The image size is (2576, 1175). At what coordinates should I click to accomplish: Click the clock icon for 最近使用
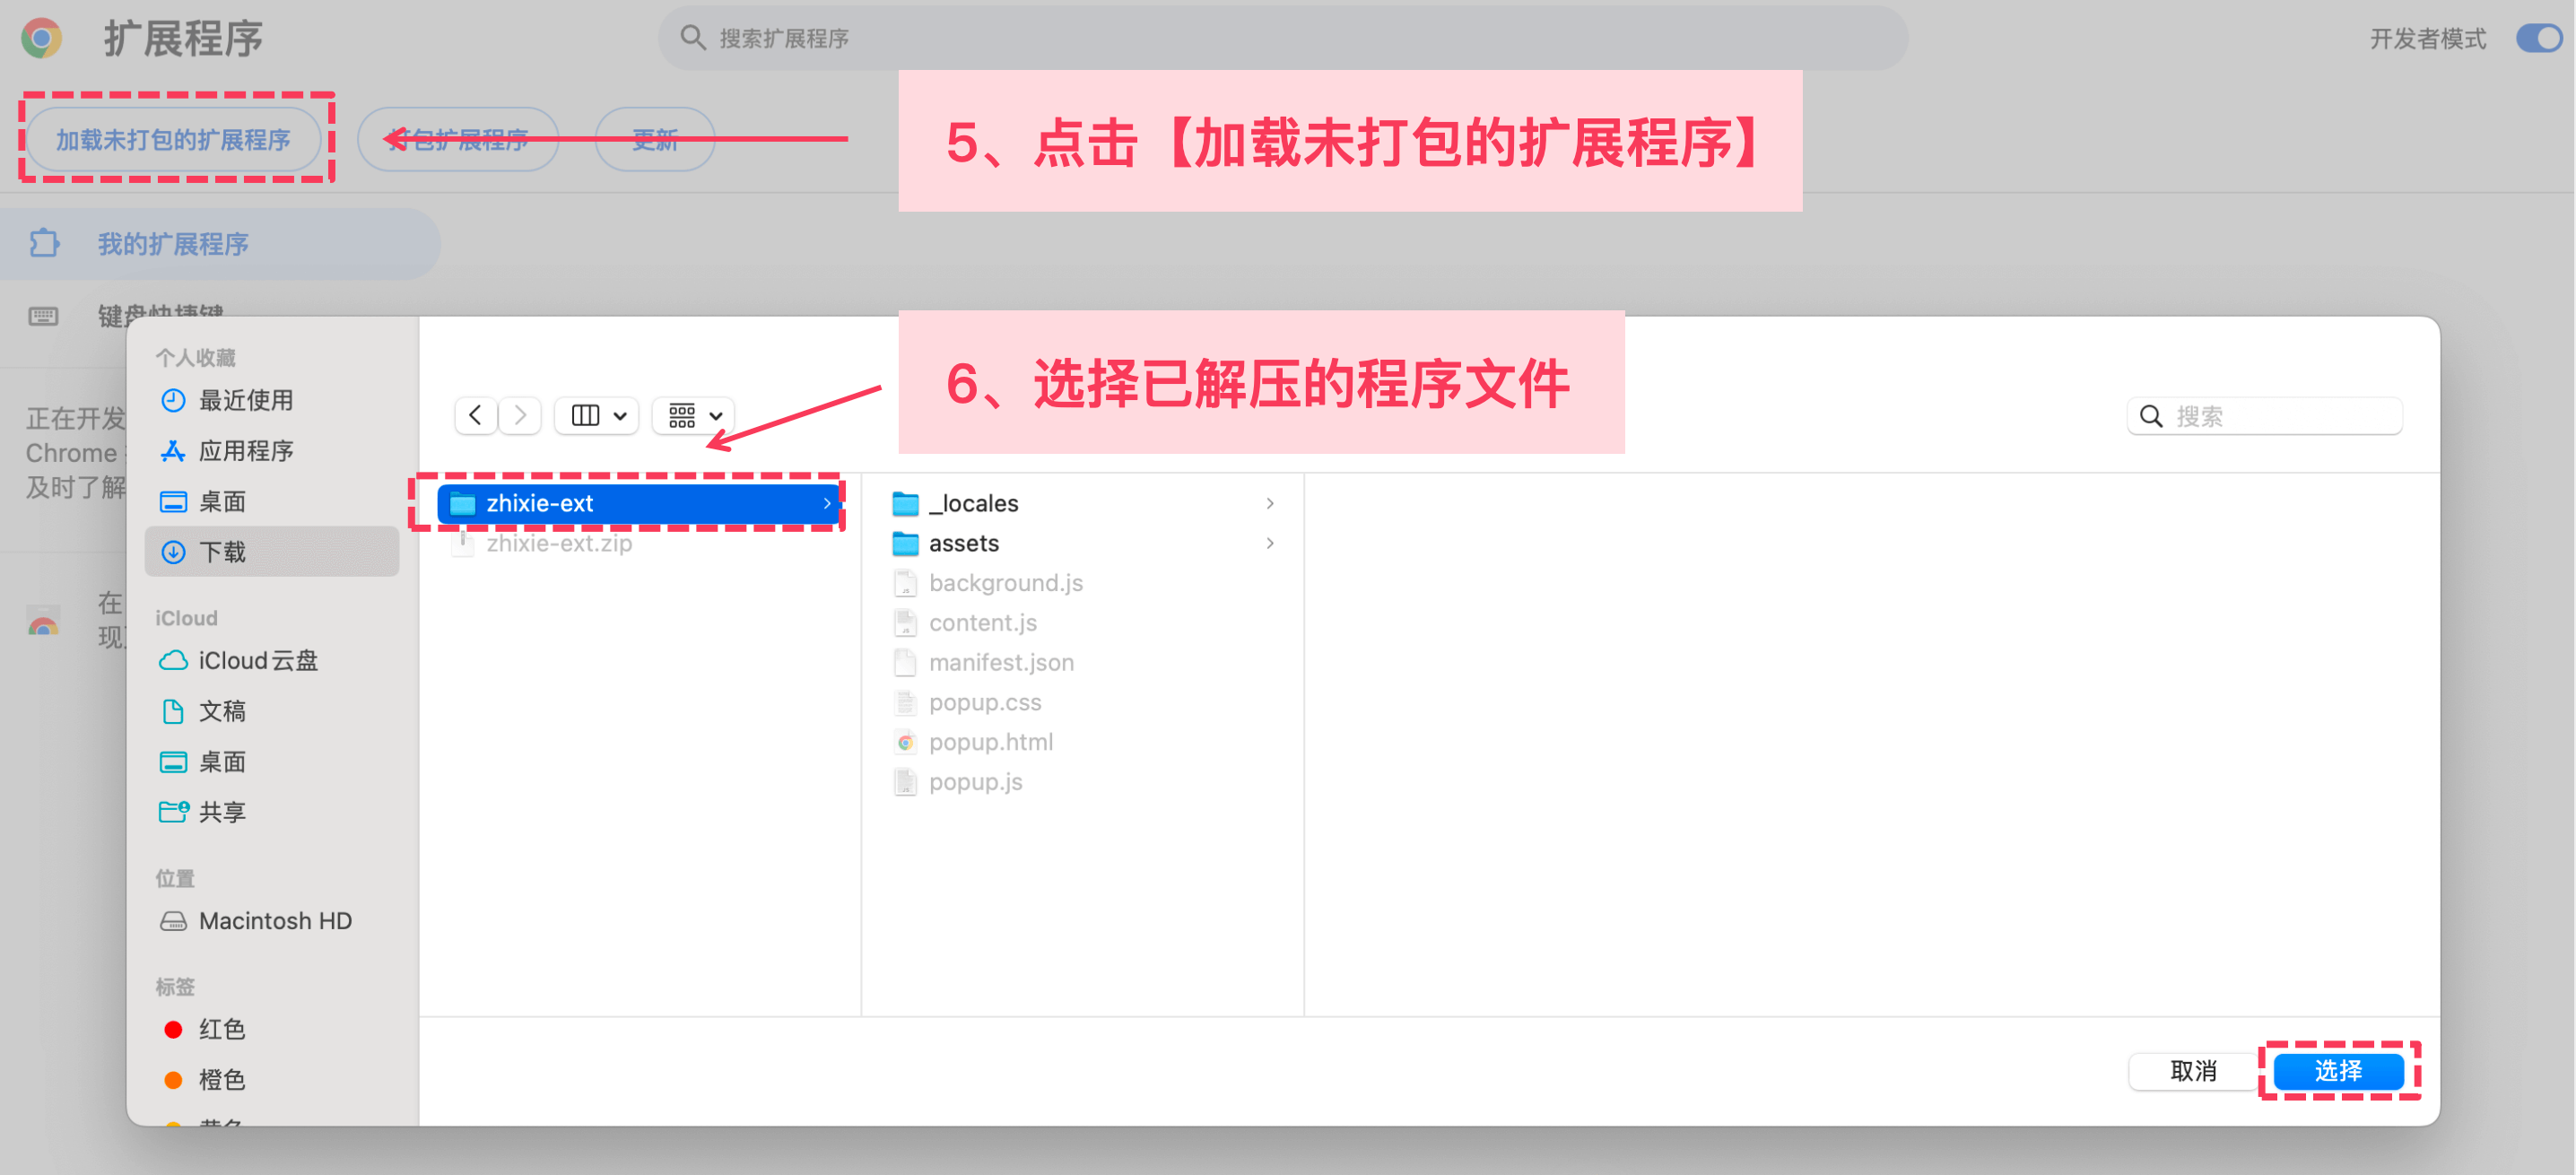click(x=173, y=400)
